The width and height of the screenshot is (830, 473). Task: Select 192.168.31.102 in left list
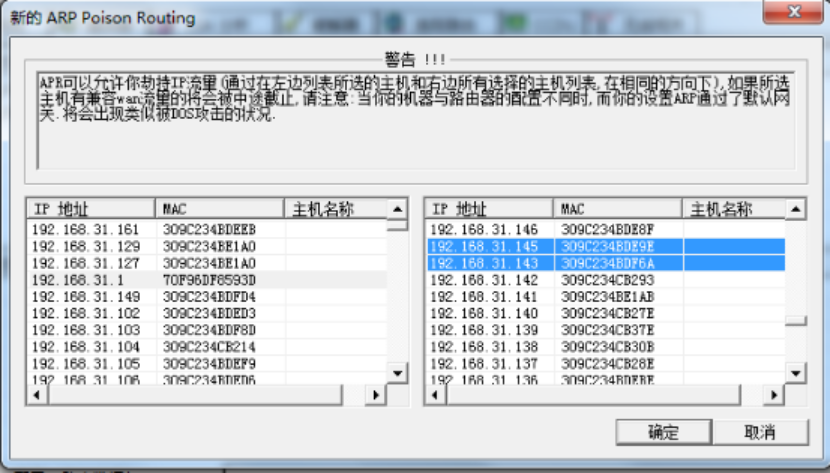click(207, 314)
